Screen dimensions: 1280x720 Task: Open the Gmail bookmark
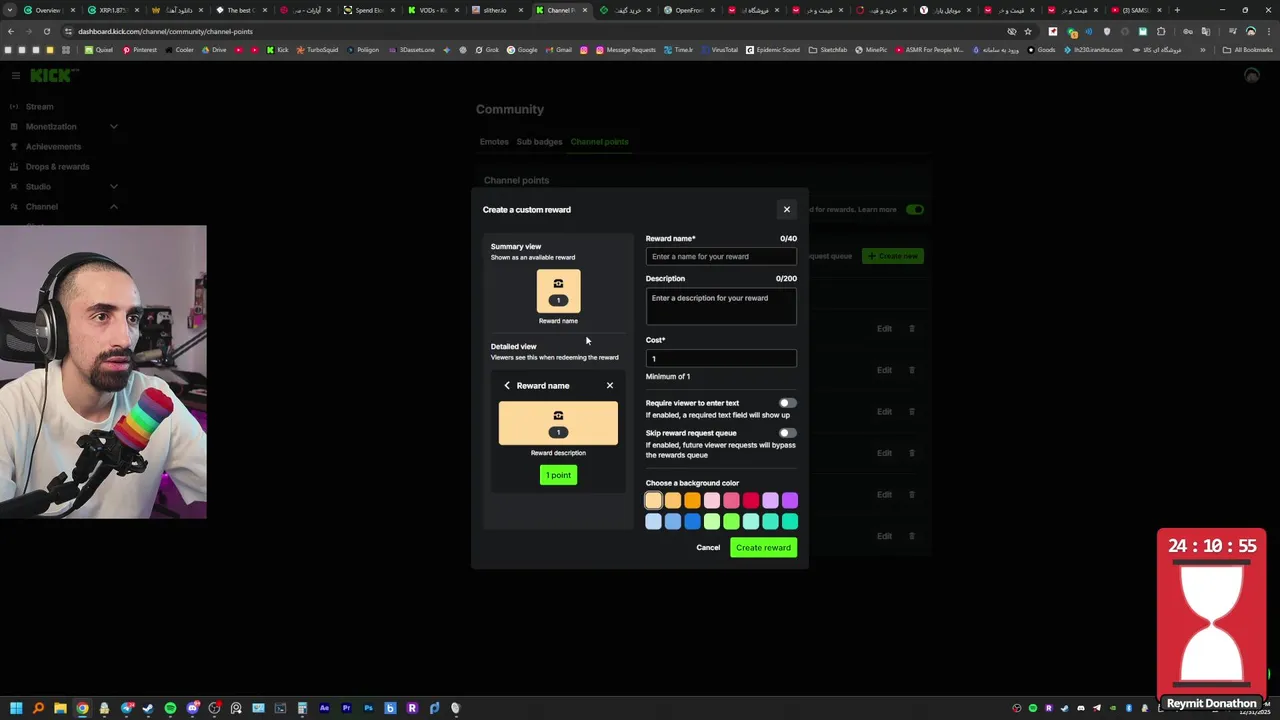(560, 49)
